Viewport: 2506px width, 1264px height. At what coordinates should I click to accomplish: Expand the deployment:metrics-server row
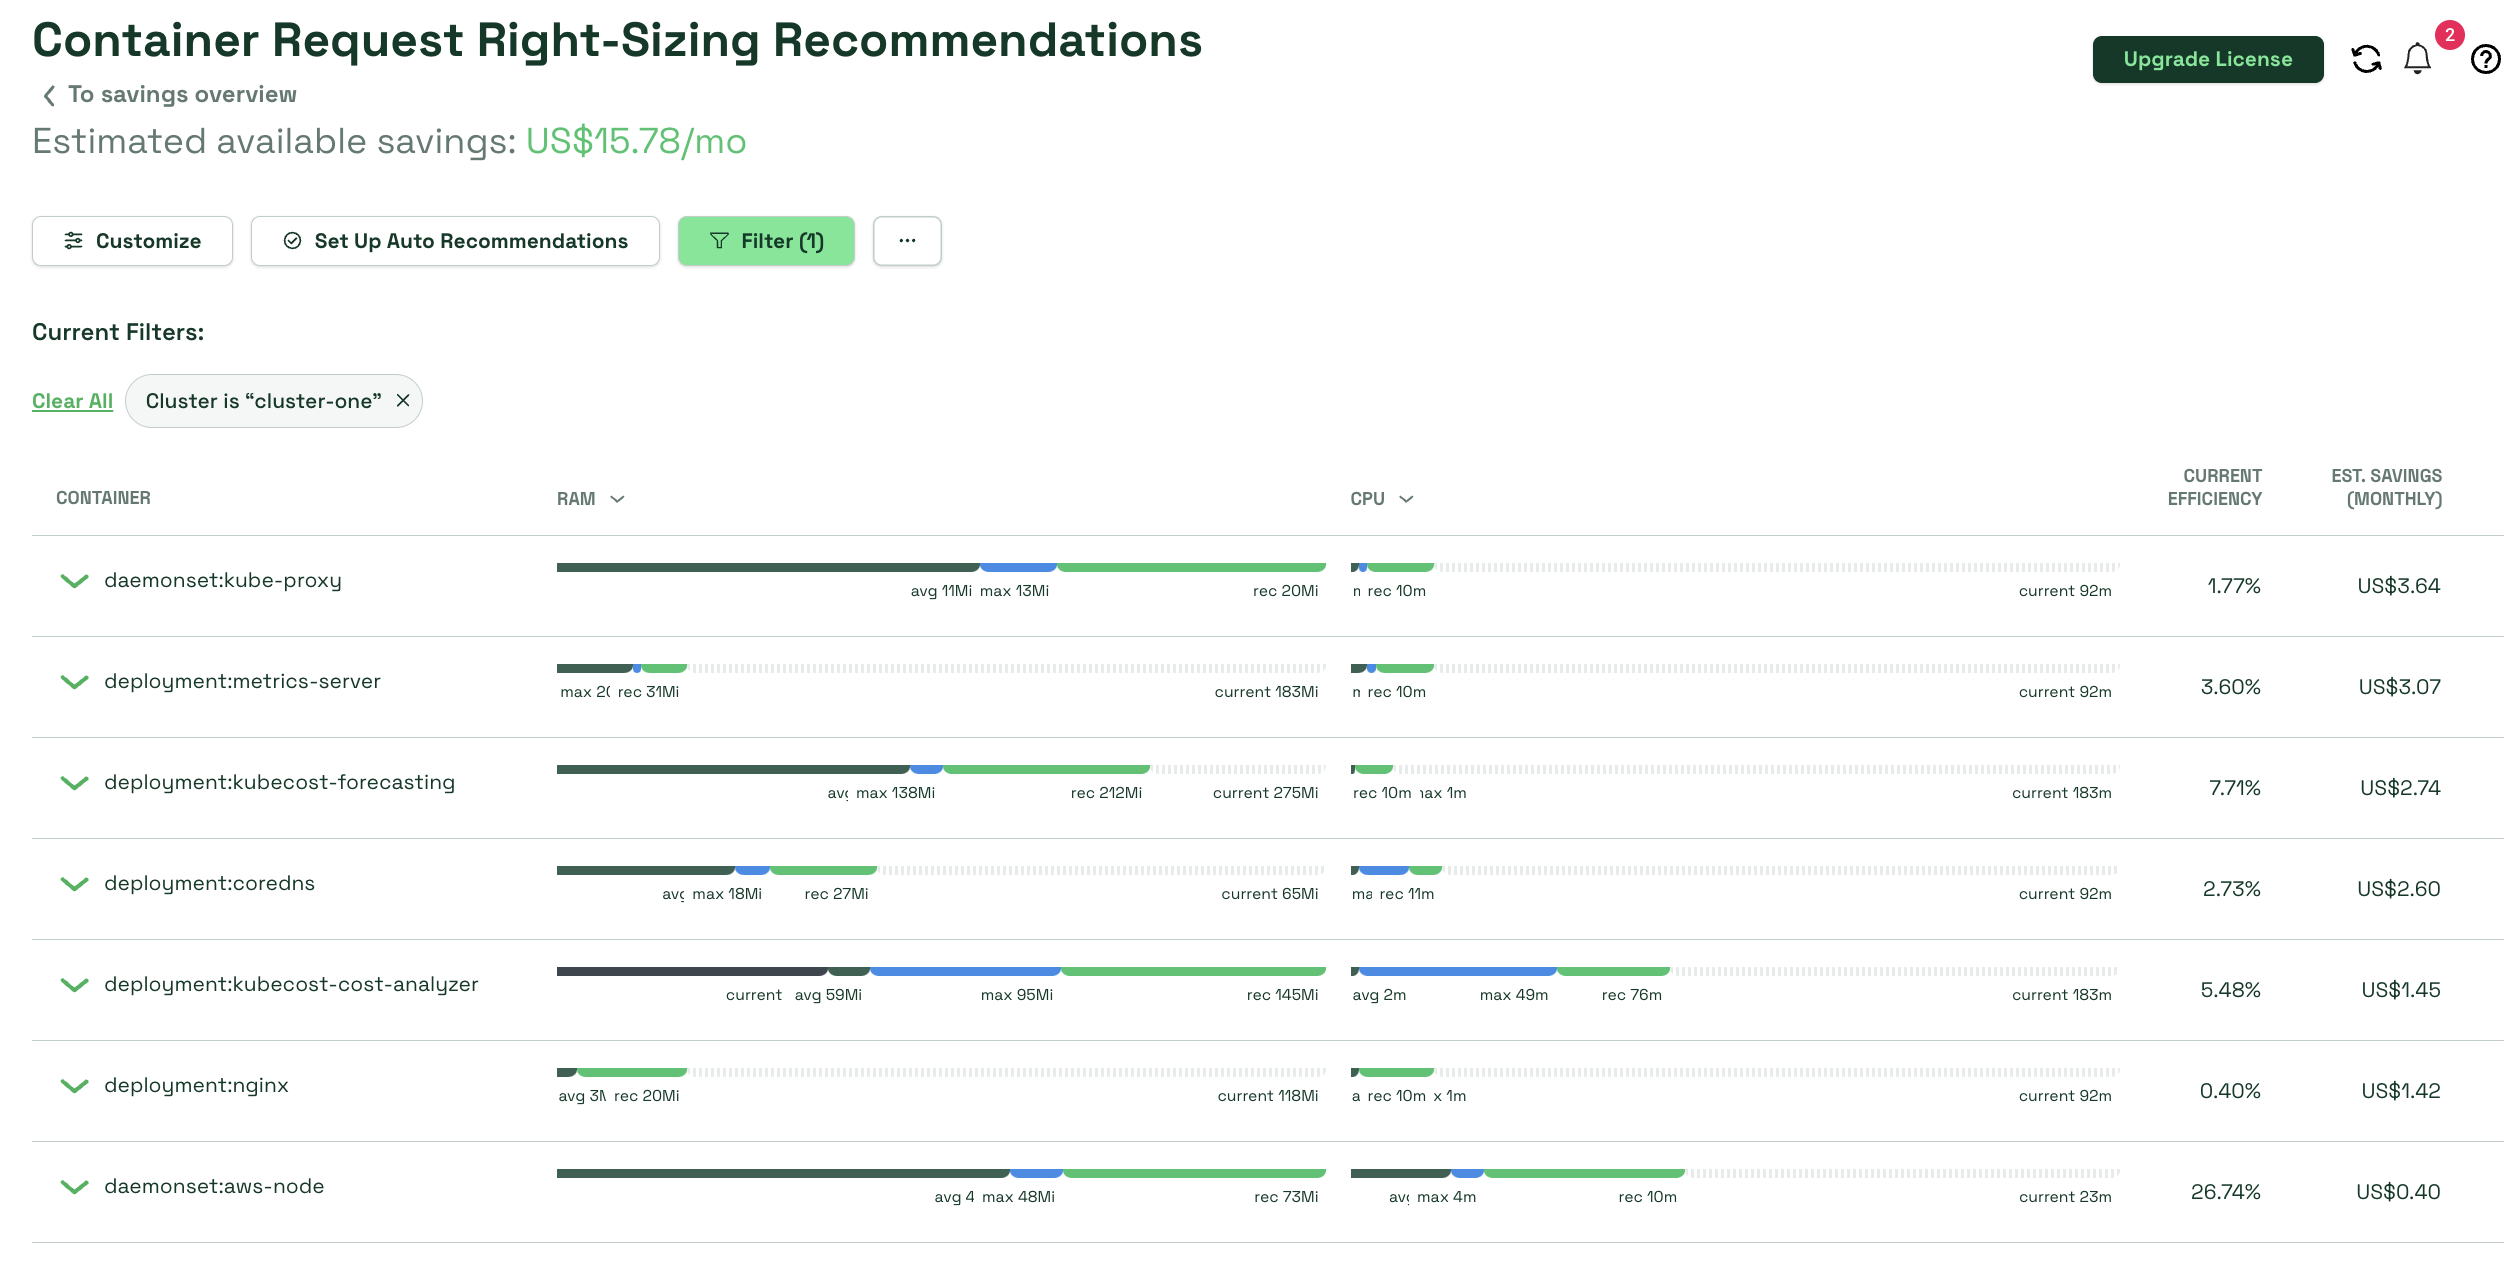click(74, 682)
